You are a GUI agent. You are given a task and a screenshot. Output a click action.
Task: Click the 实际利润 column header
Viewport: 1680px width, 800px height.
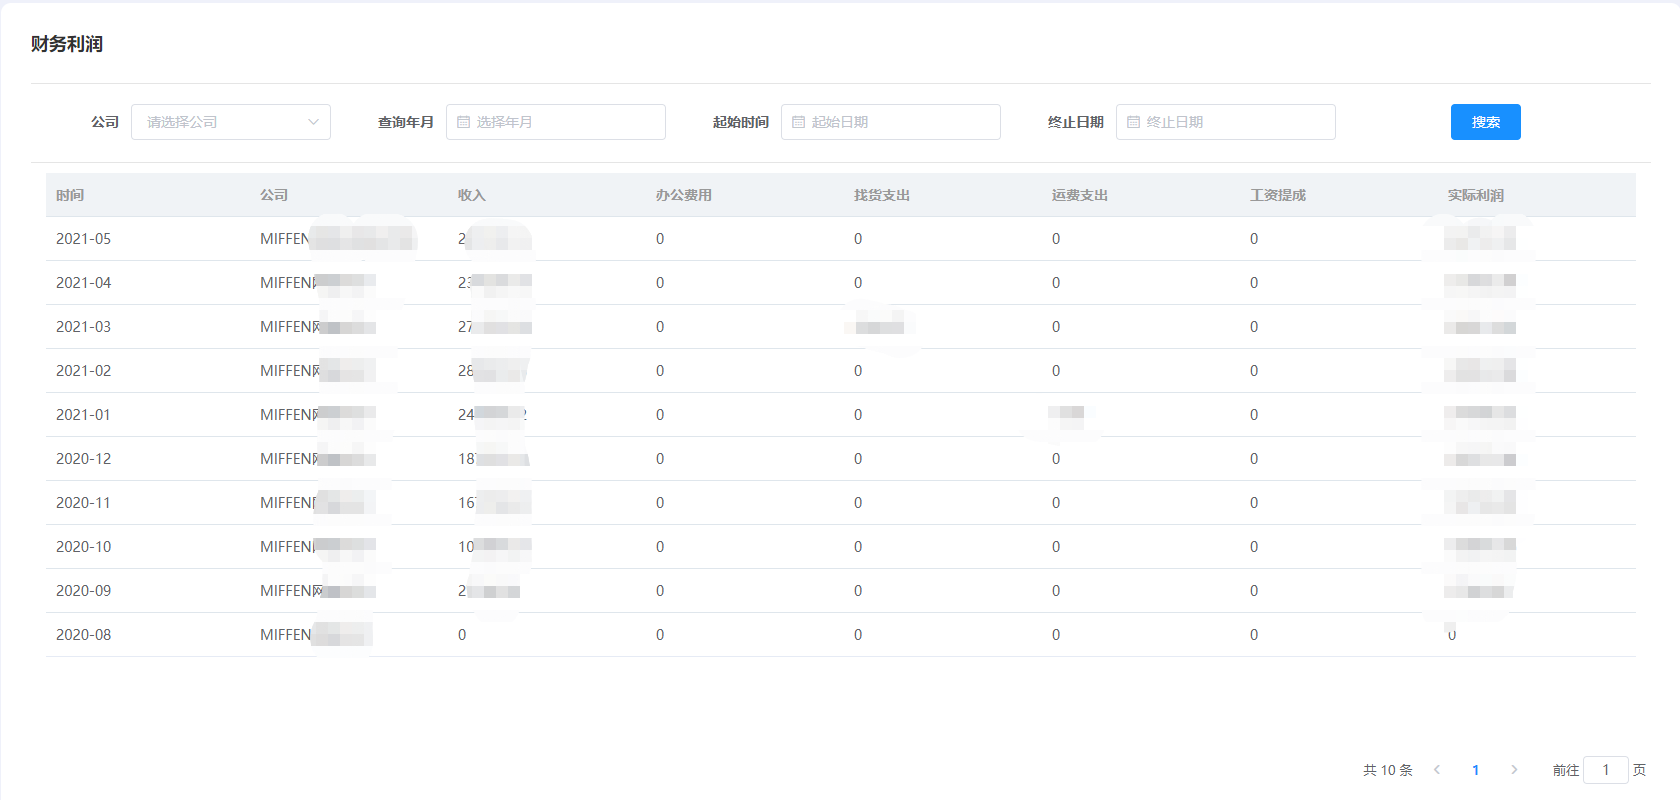pyautogui.click(x=1475, y=195)
